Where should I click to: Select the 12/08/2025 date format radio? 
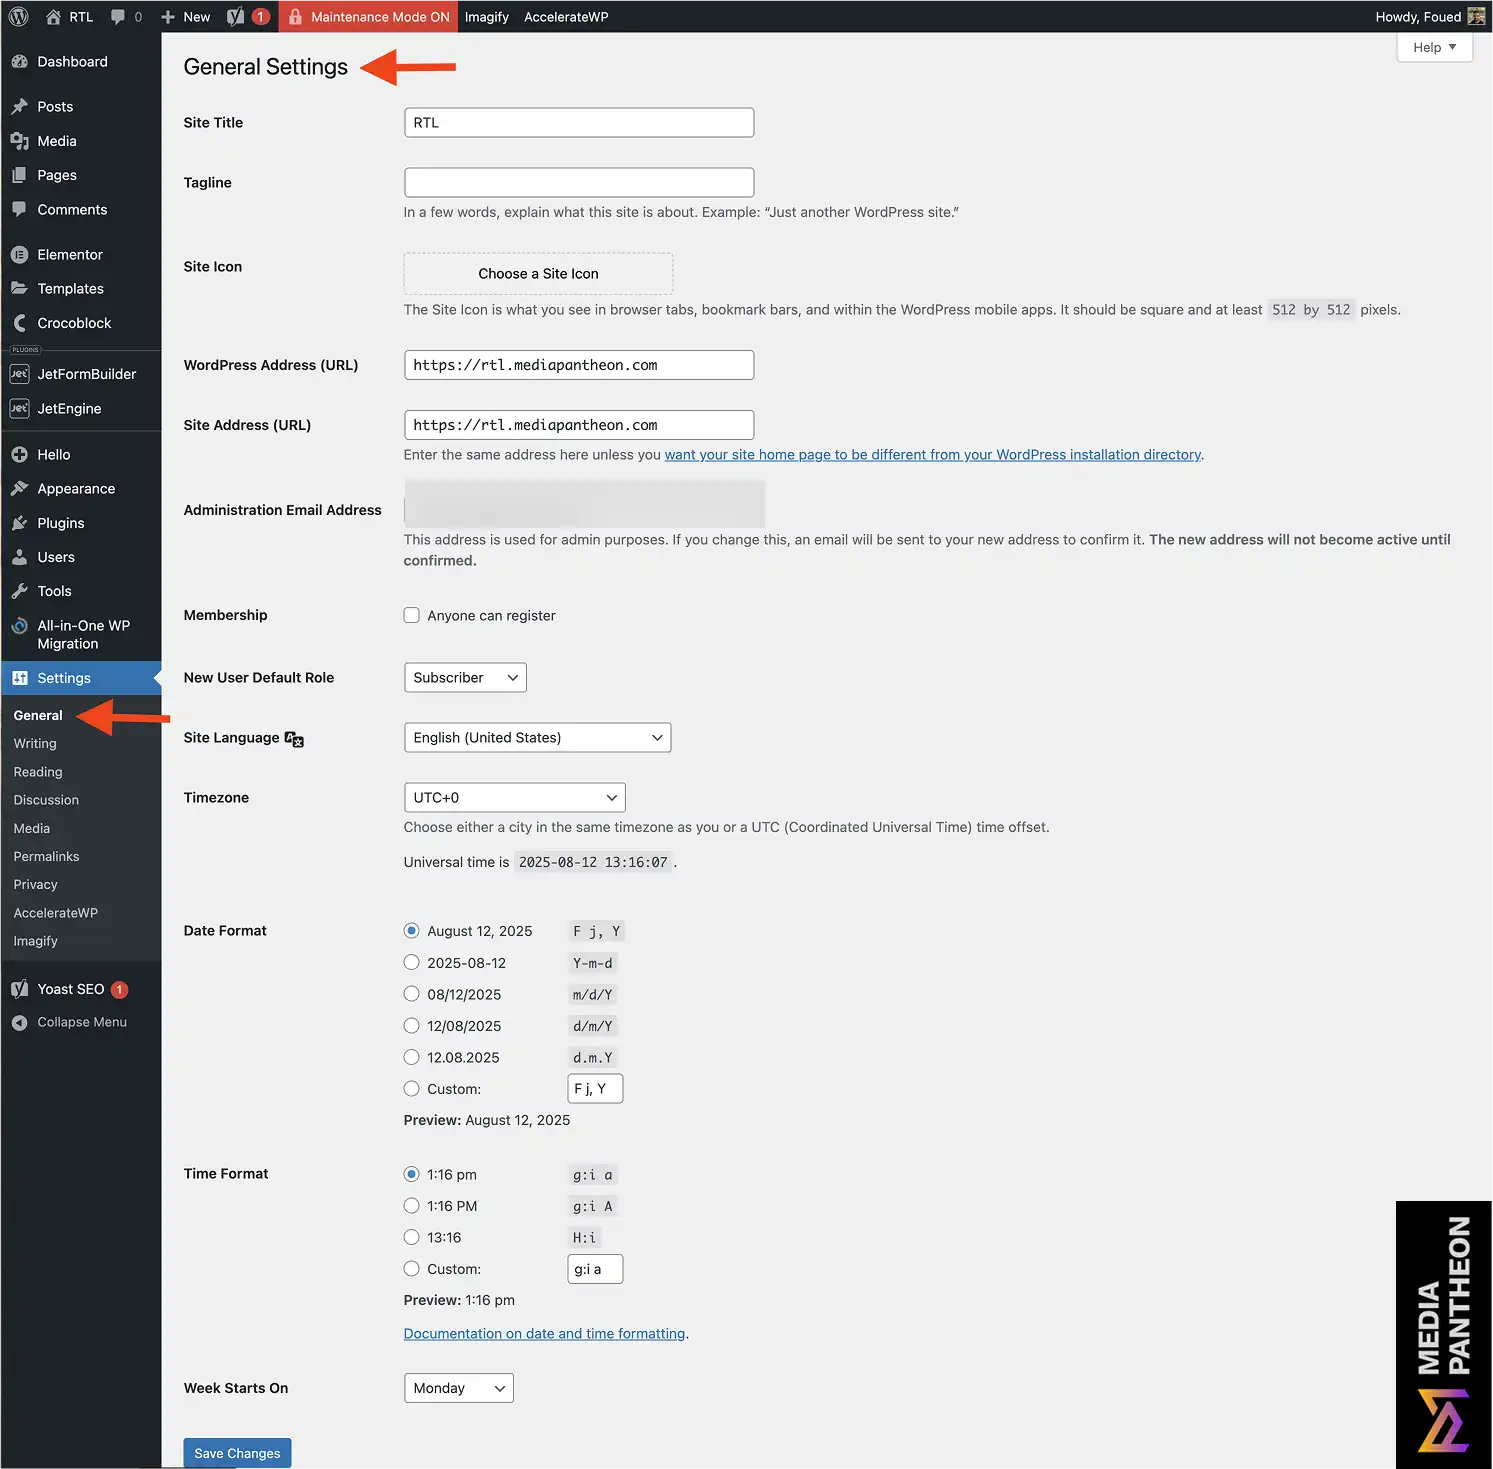pos(411,1025)
